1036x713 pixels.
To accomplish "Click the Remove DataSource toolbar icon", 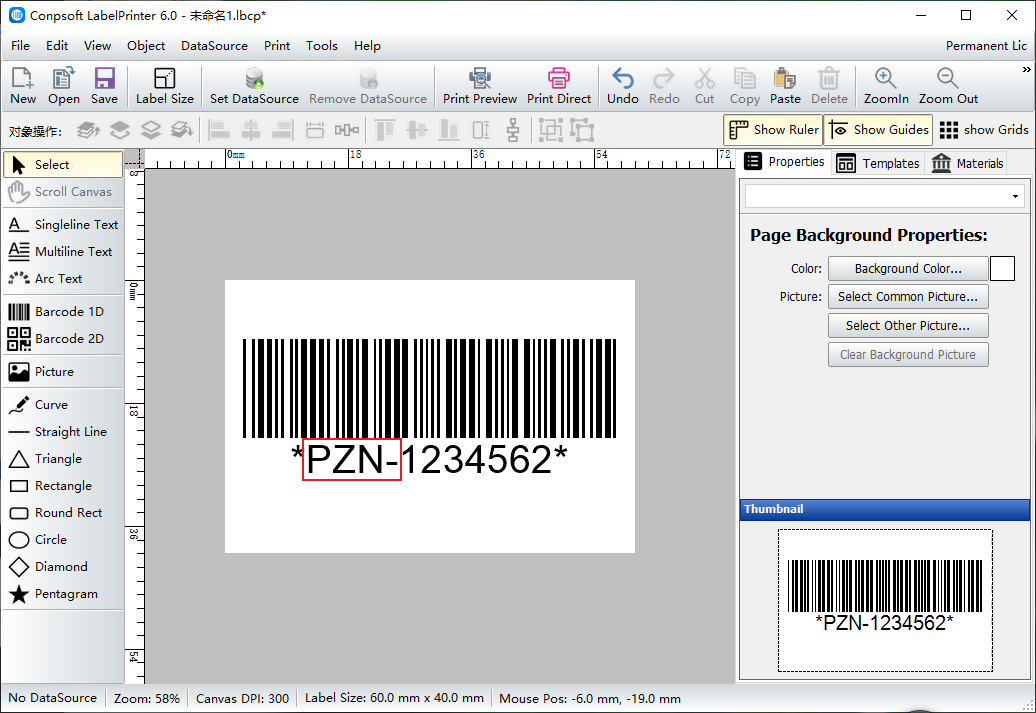I will click(x=368, y=86).
